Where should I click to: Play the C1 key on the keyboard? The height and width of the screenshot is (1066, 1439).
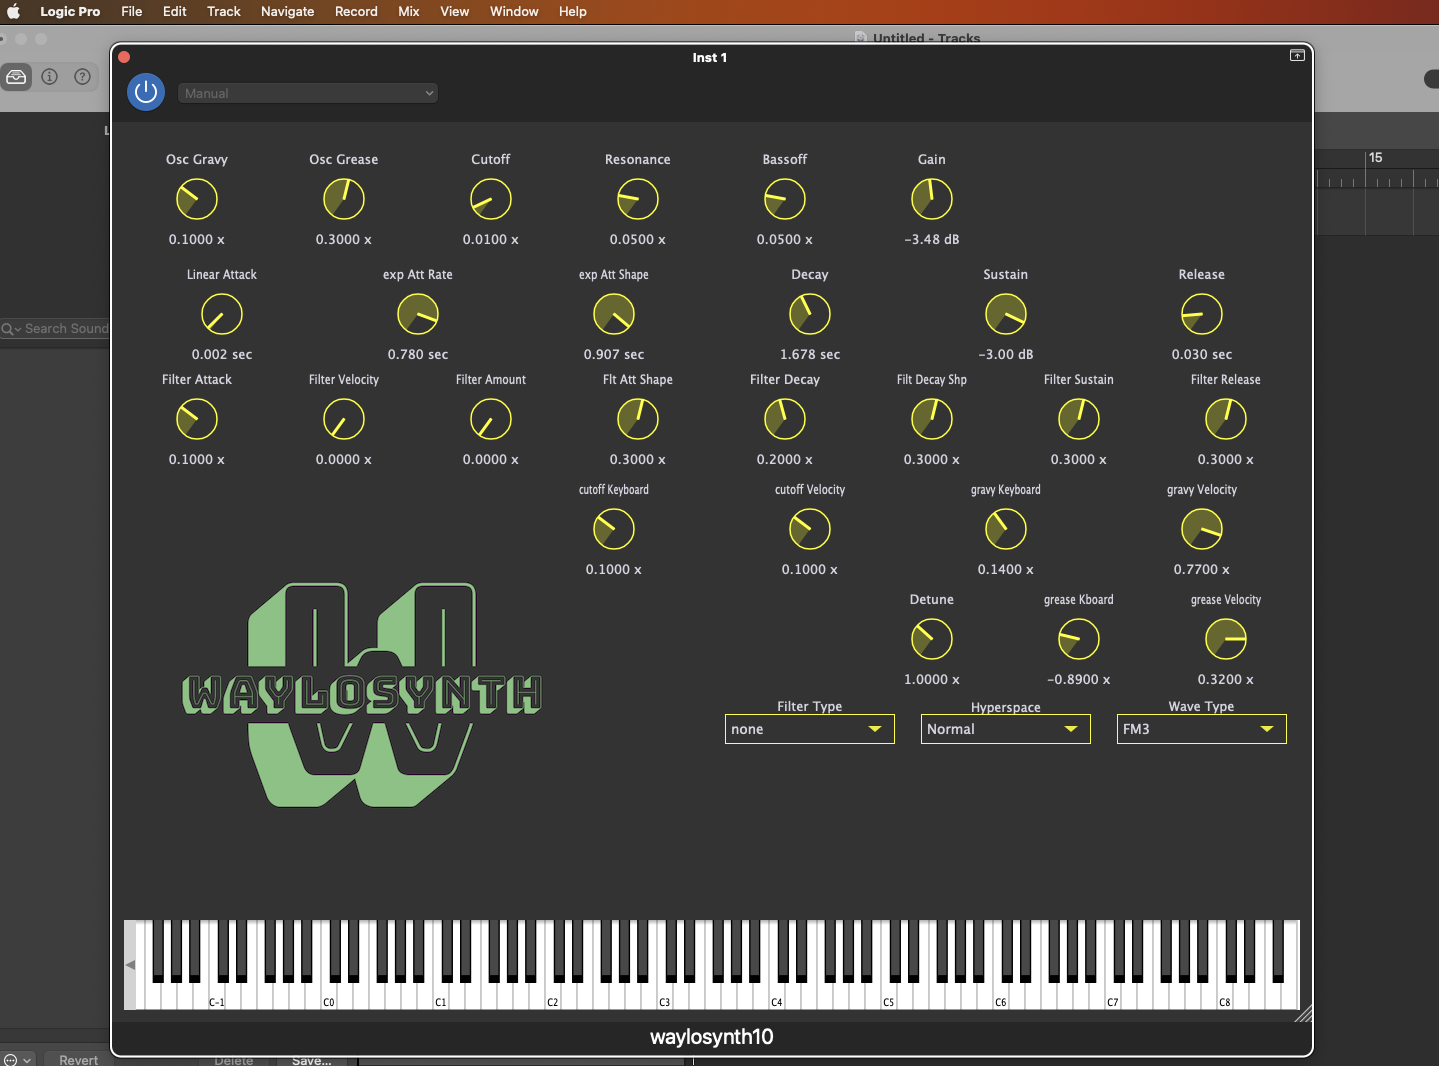[x=441, y=996]
